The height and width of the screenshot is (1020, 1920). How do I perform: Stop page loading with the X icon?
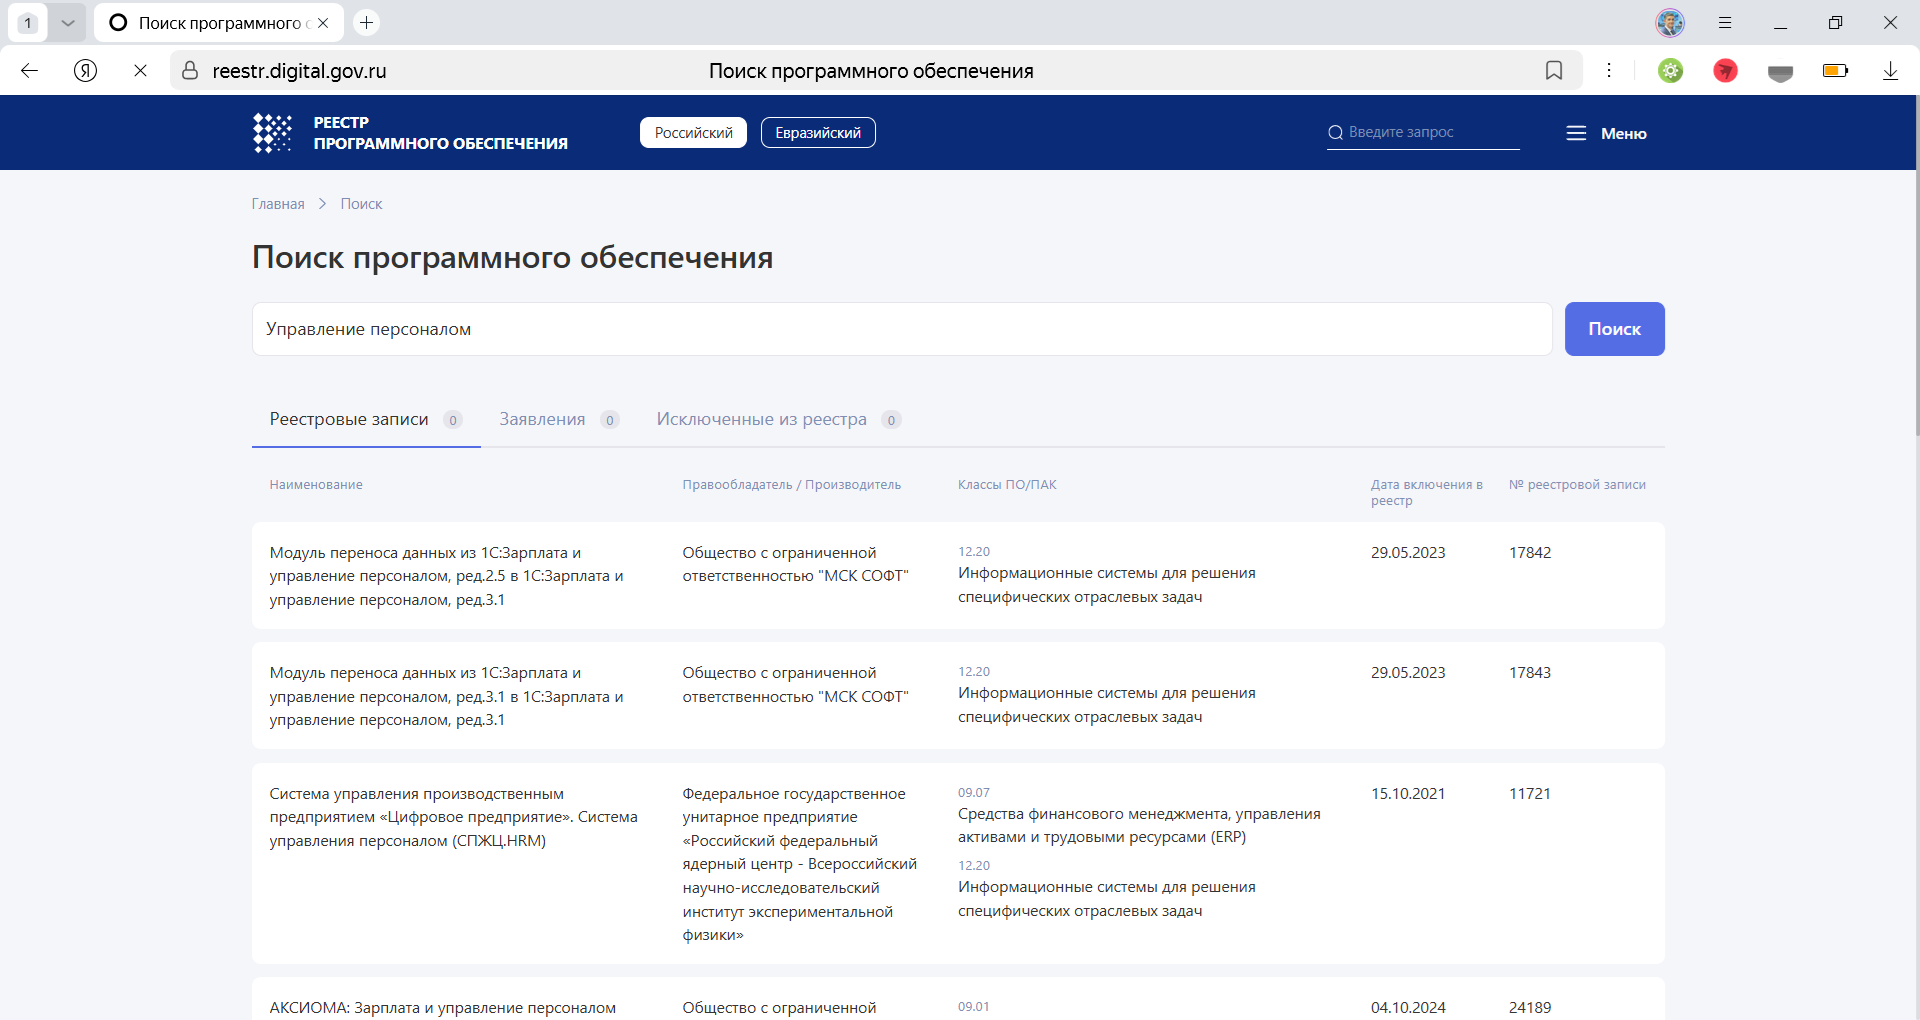click(140, 70)
